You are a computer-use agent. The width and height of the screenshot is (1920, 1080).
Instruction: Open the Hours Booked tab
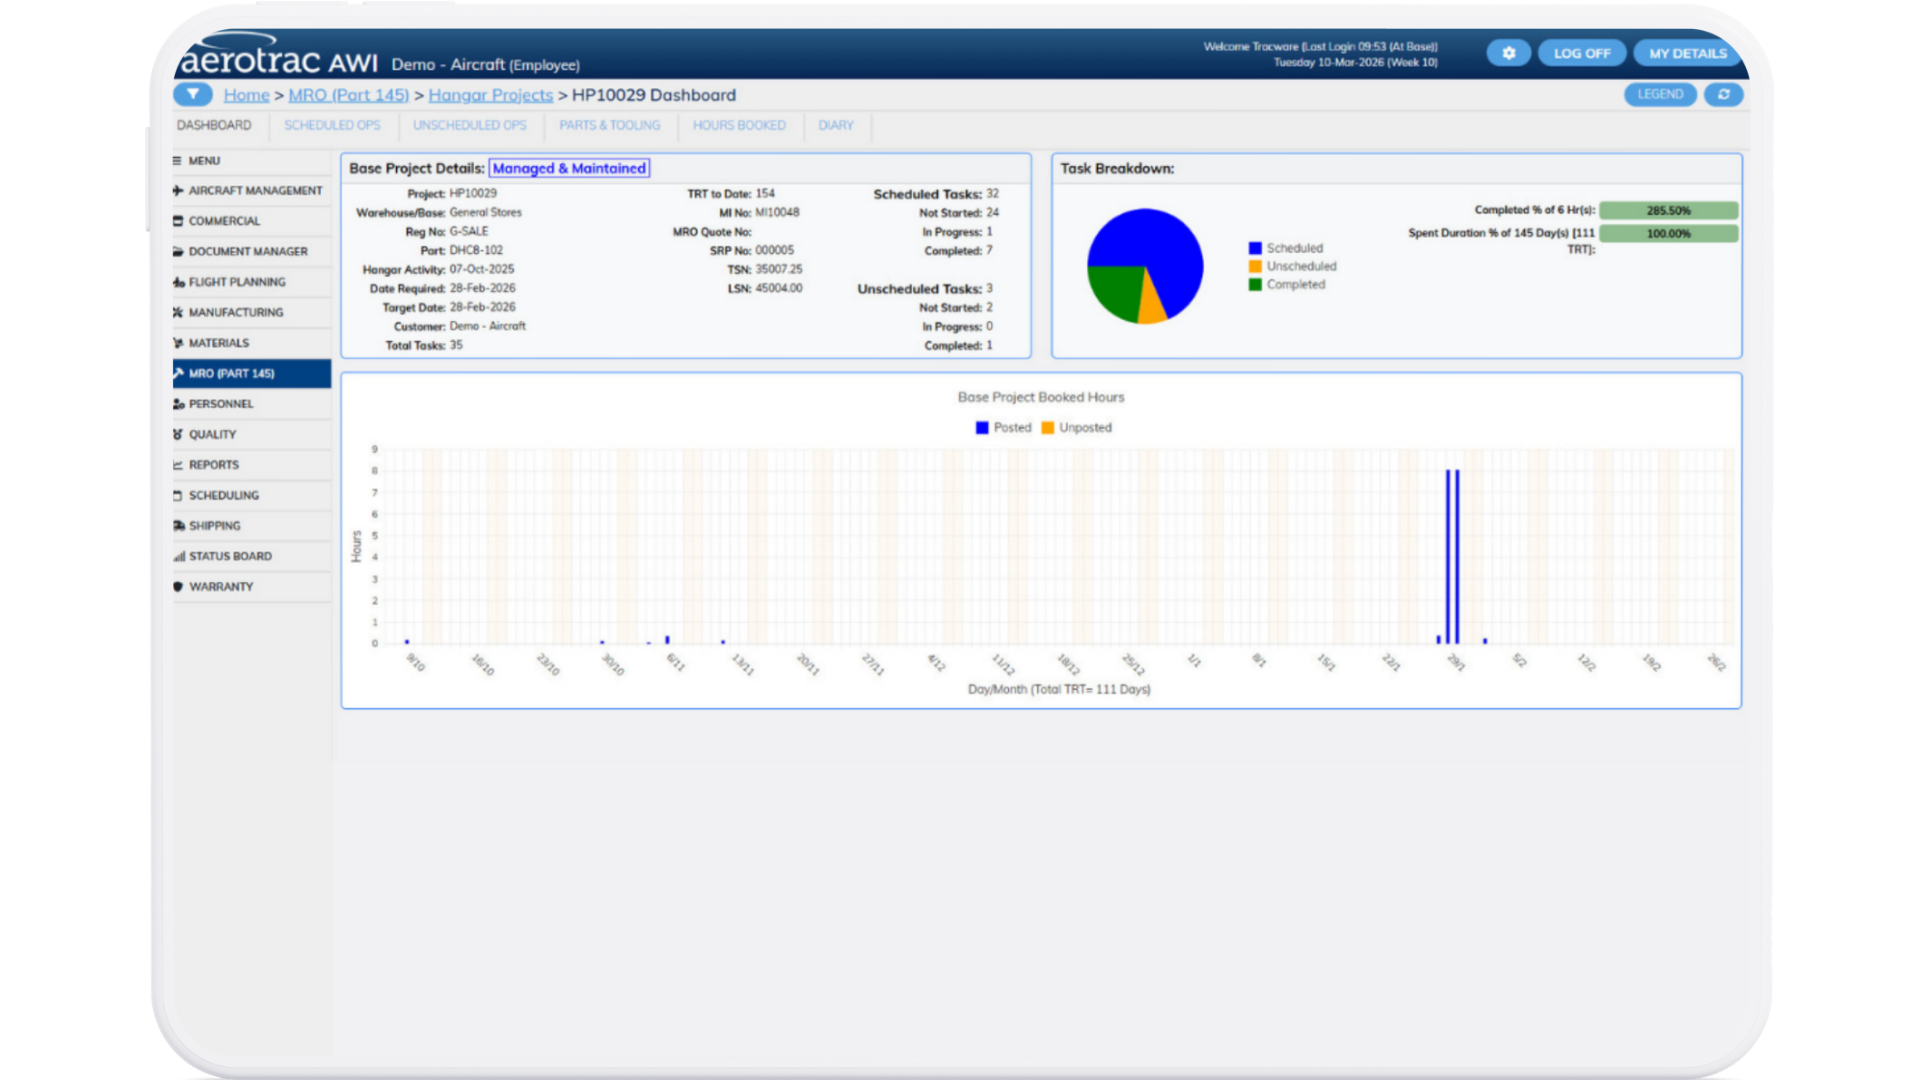click(x=739, y=125)
